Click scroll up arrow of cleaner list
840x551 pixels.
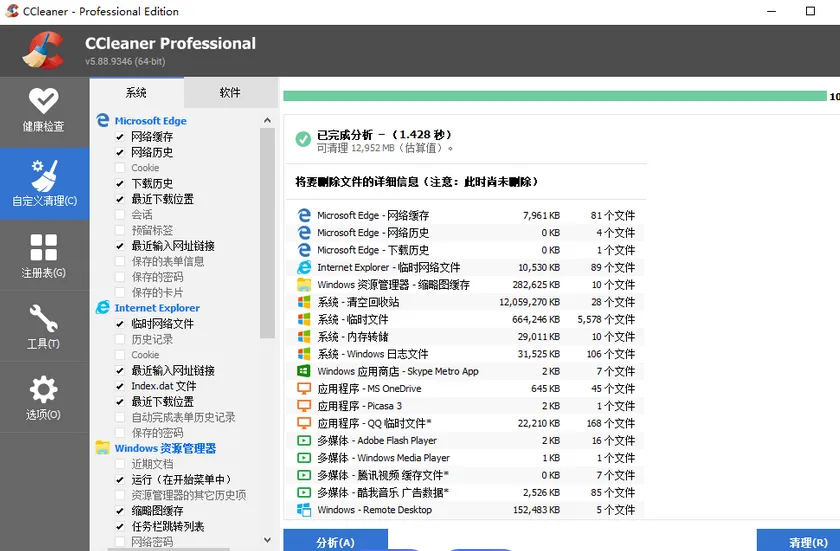click(267, 120)
